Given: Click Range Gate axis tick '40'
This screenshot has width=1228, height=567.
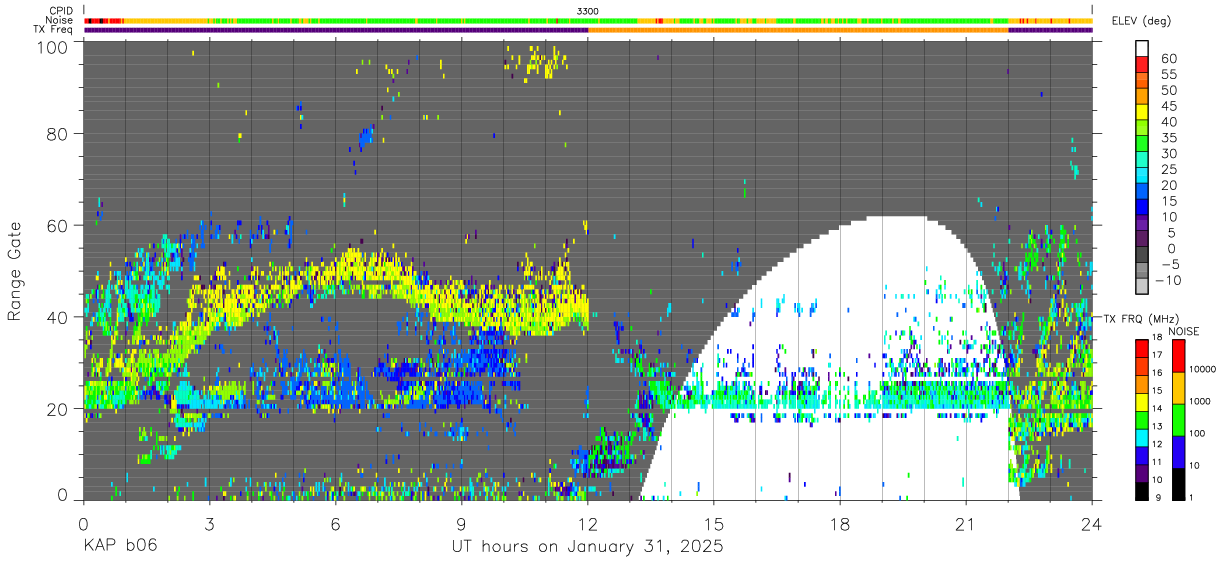Looking at the screenshot, I should (59, 318).
